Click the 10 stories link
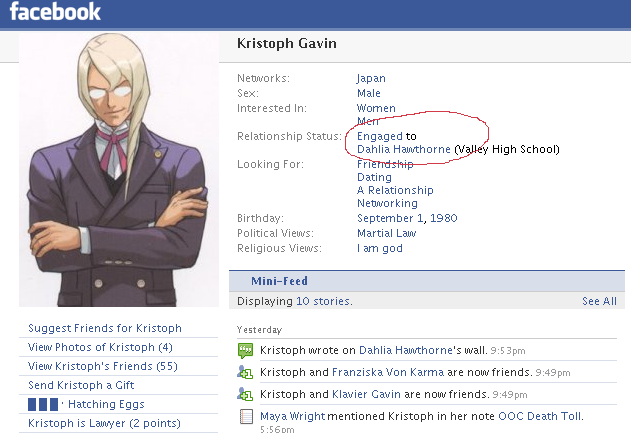 tap(324, 301)
